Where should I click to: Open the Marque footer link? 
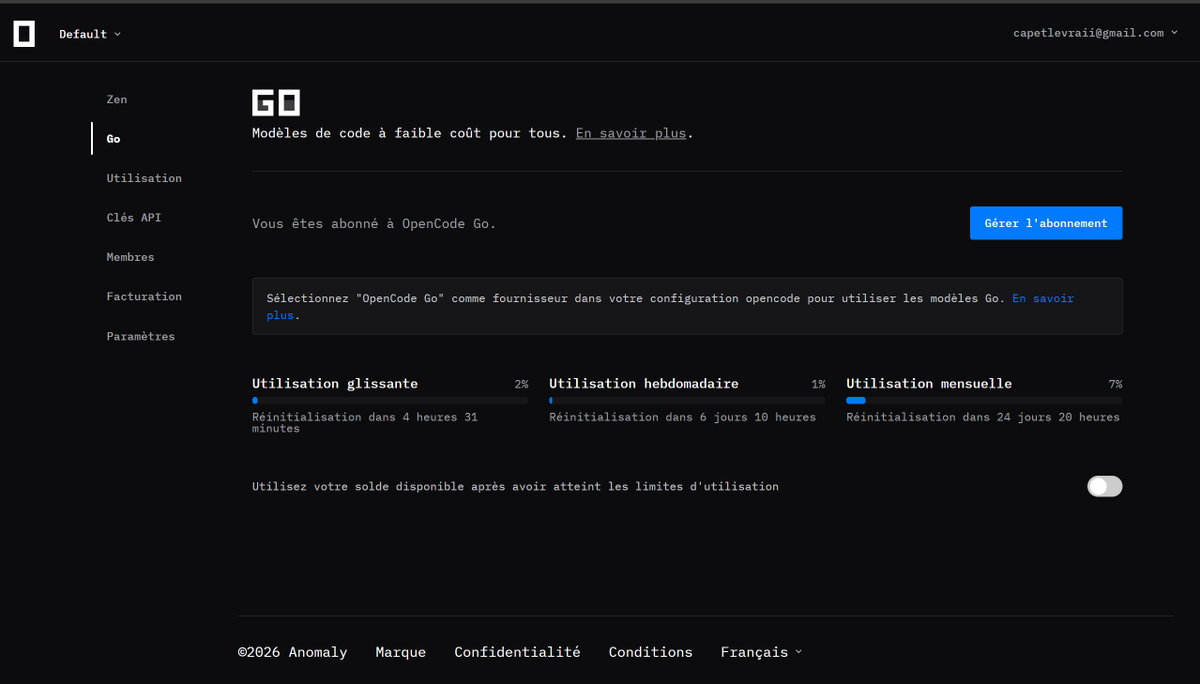401,652
